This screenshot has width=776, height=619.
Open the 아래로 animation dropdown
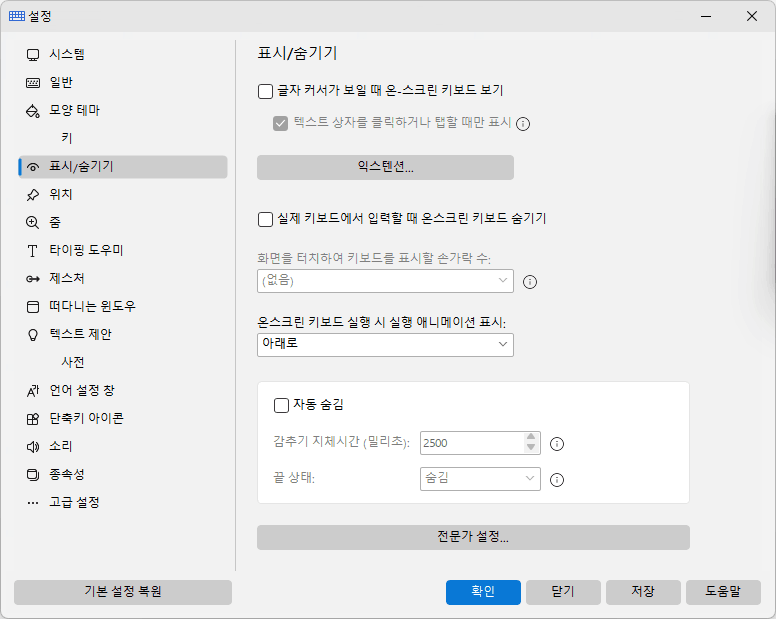[x=385, y=344]
